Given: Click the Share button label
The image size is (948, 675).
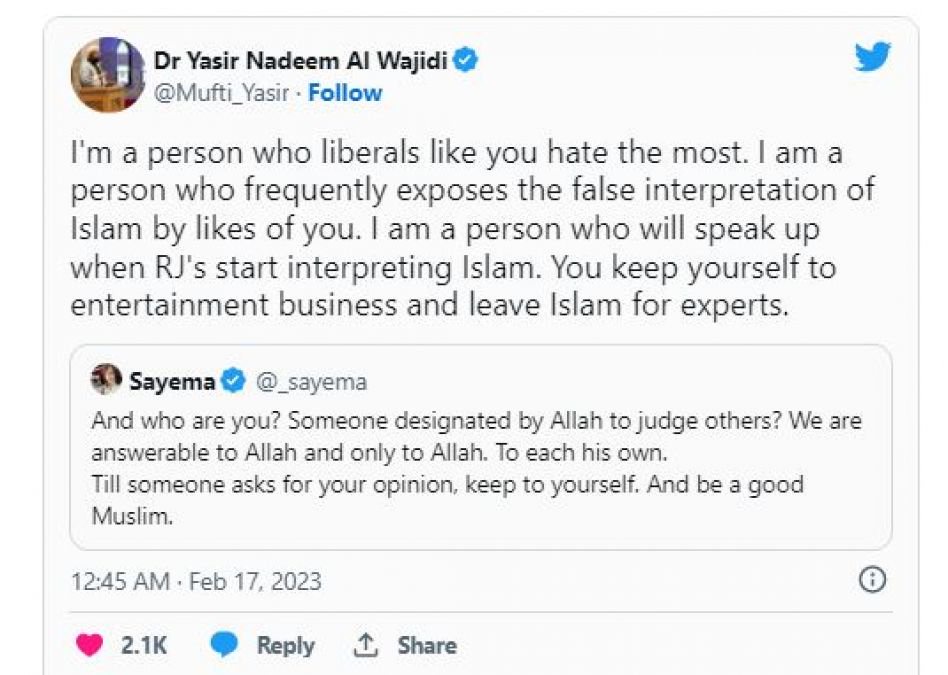Looking at the screenshot, I should [x=427, y=645].
